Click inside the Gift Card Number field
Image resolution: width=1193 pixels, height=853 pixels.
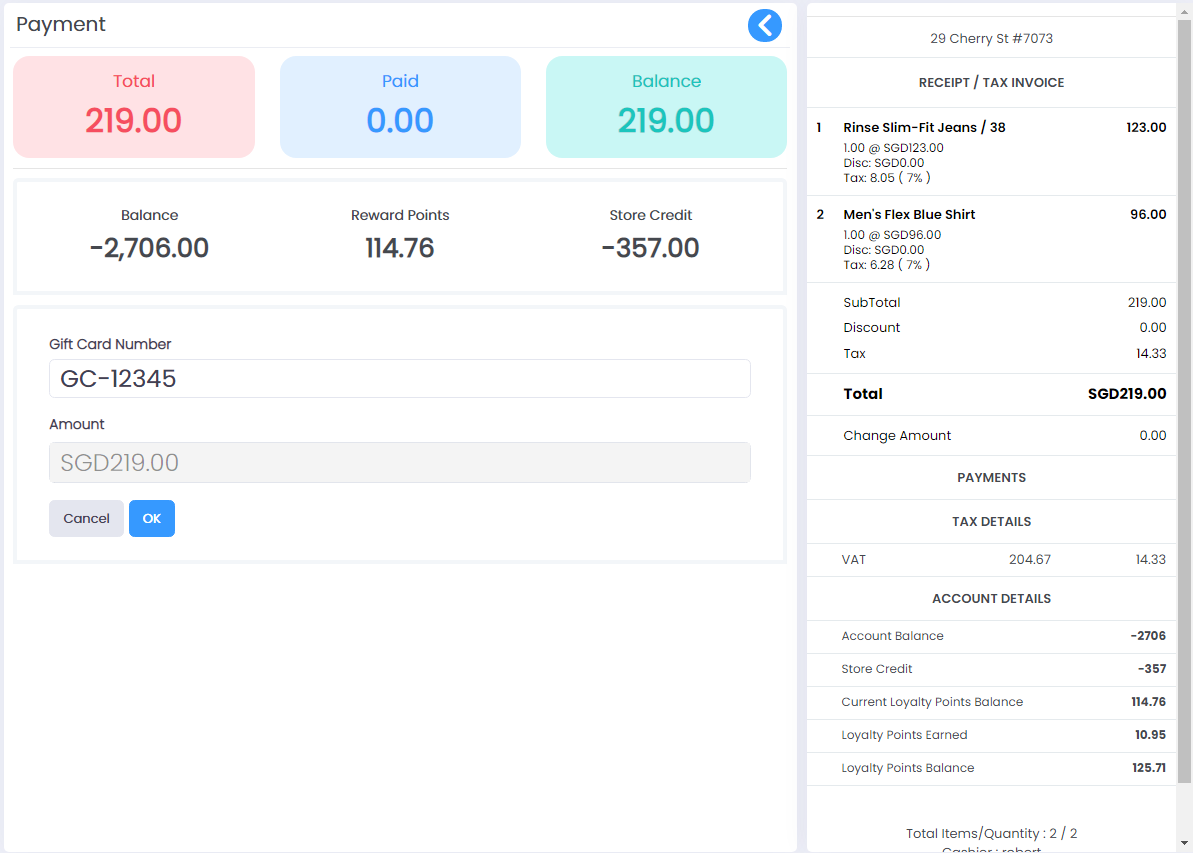coord(399,378)
